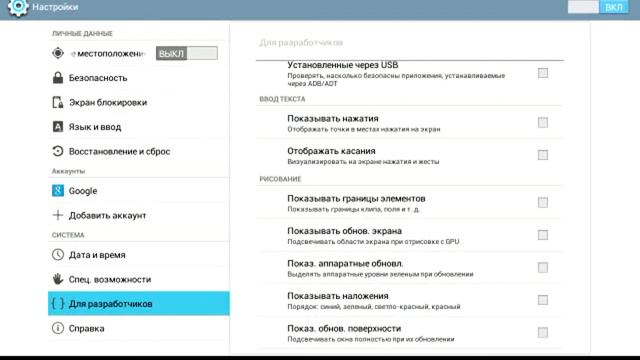Click the РИСОВАНИЕ section header
Screen dimensions: 640x360
[280, 179]
